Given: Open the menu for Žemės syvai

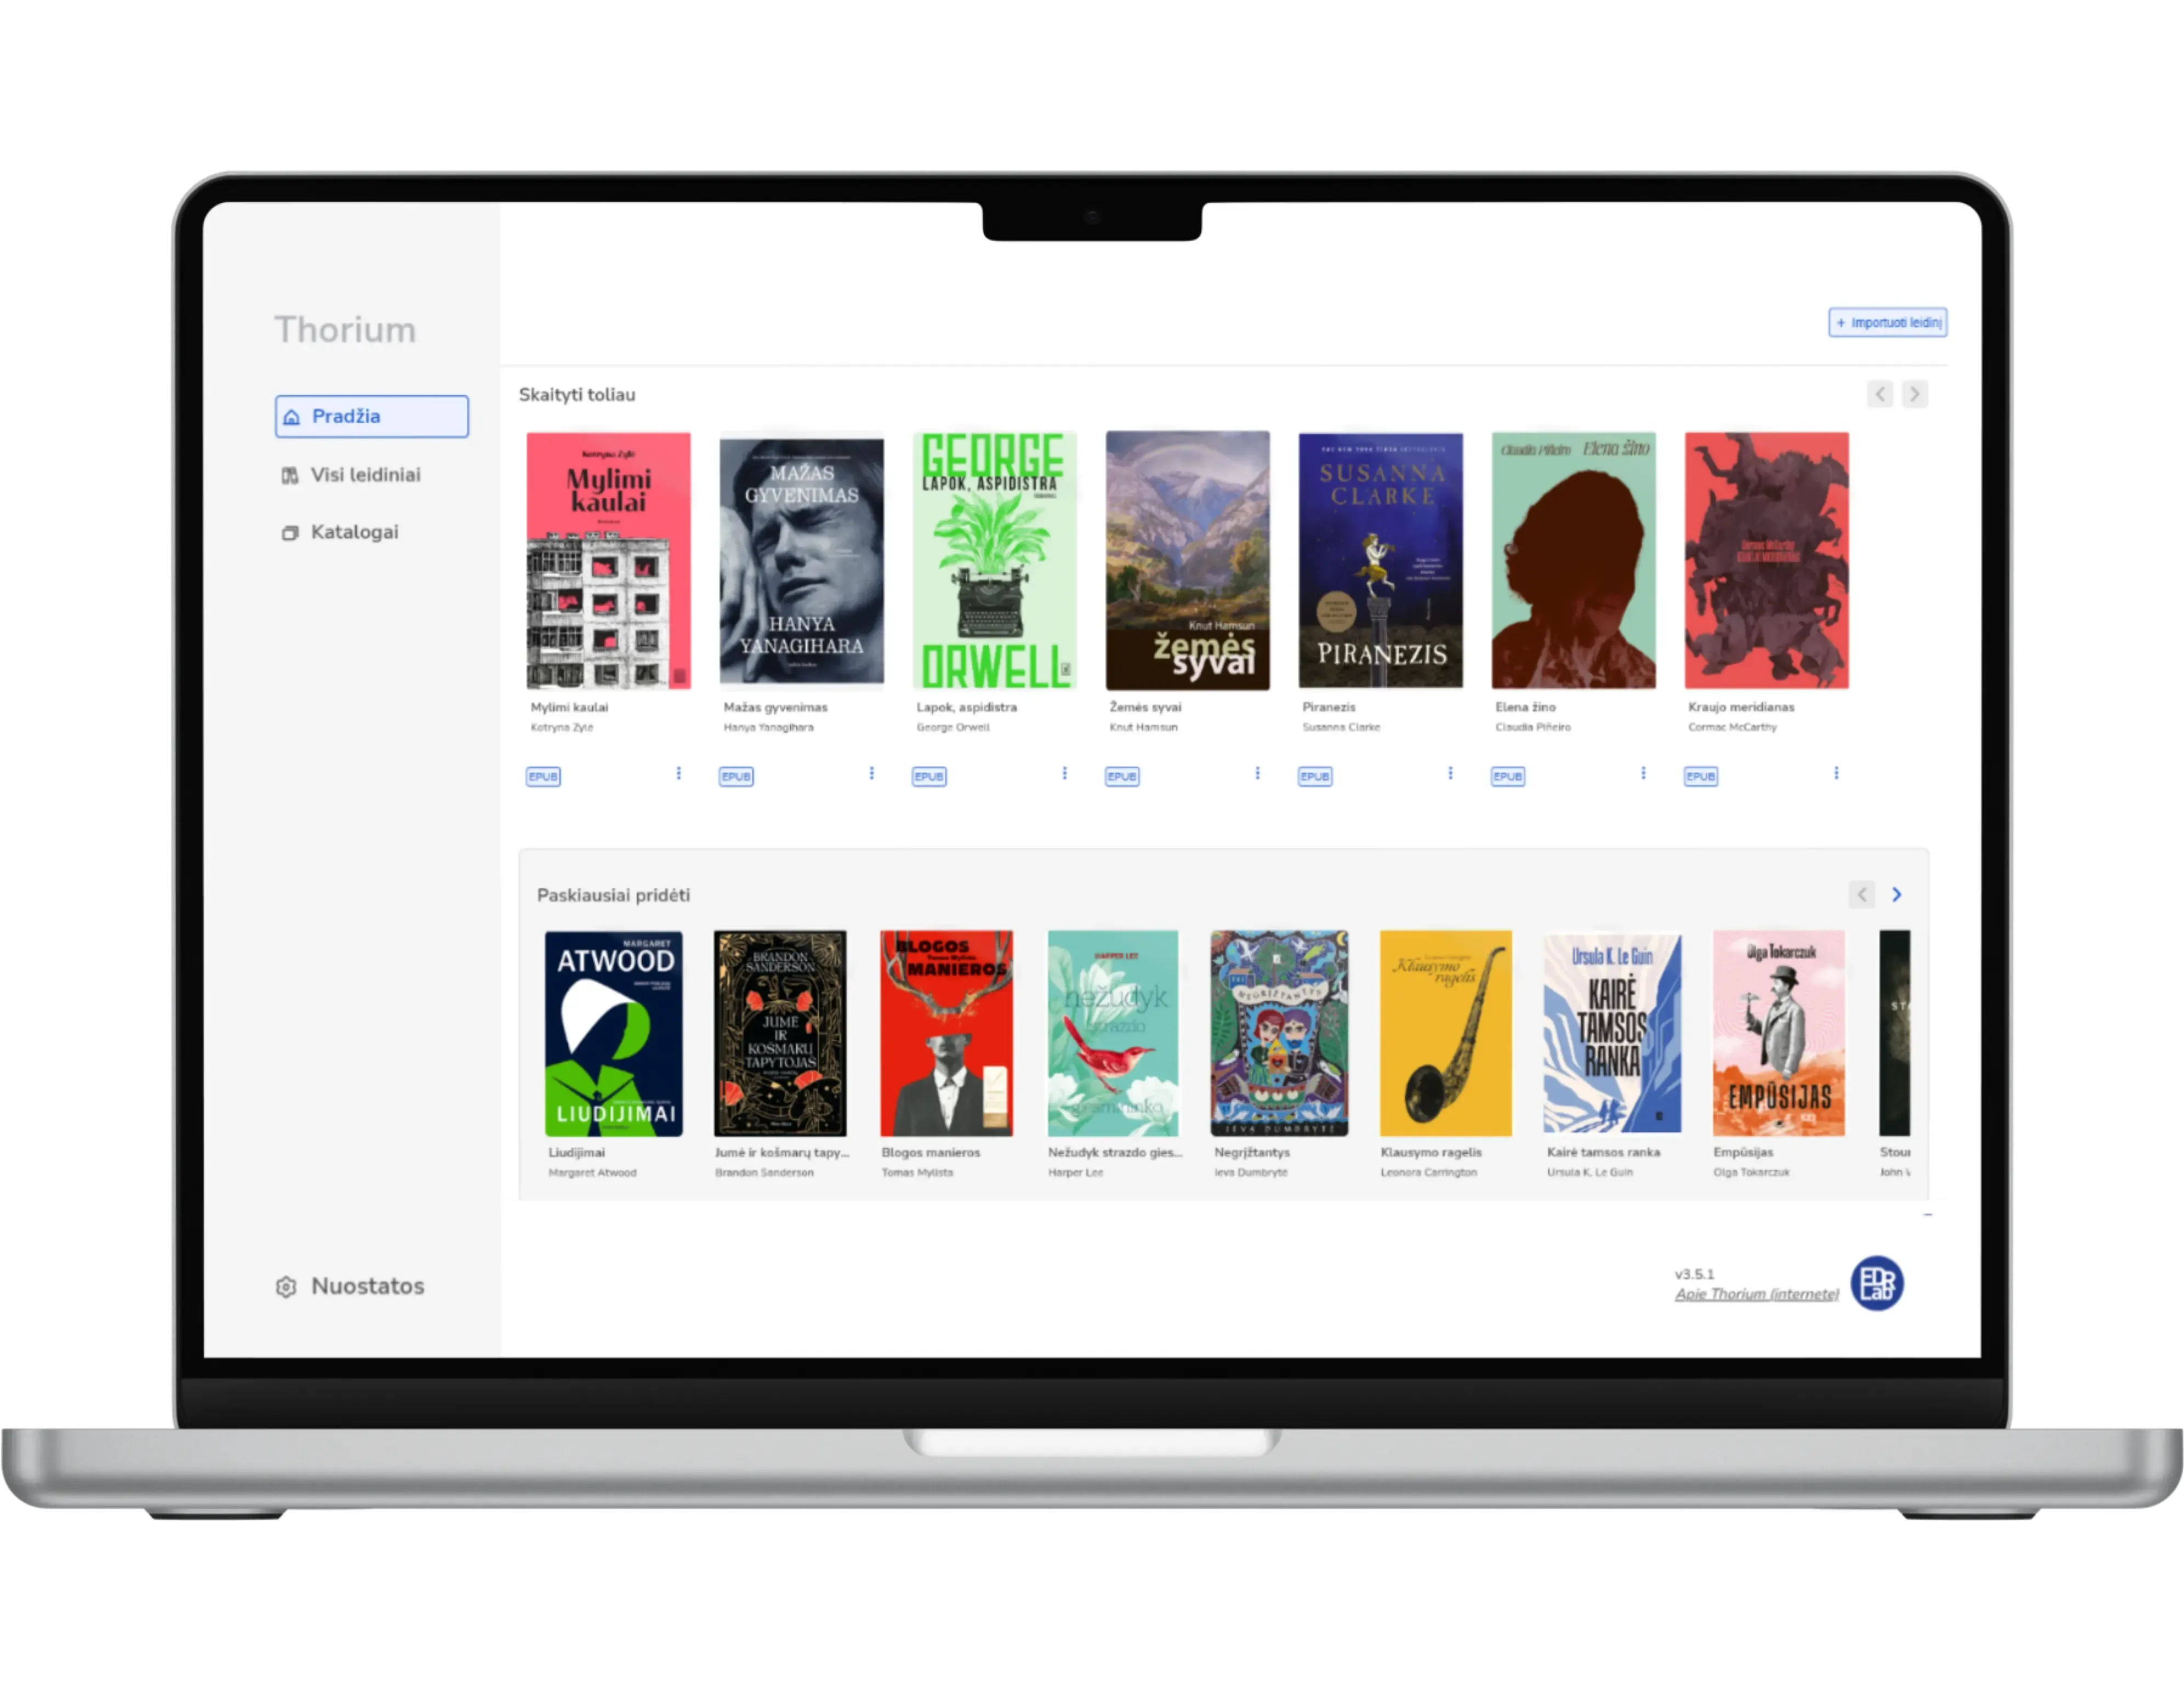Looking at the screenshot, I should [1258, 774].
